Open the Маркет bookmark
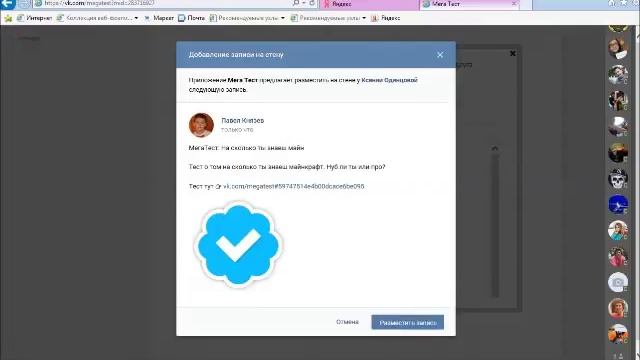The image size is (640, 360). click(159, 18)
